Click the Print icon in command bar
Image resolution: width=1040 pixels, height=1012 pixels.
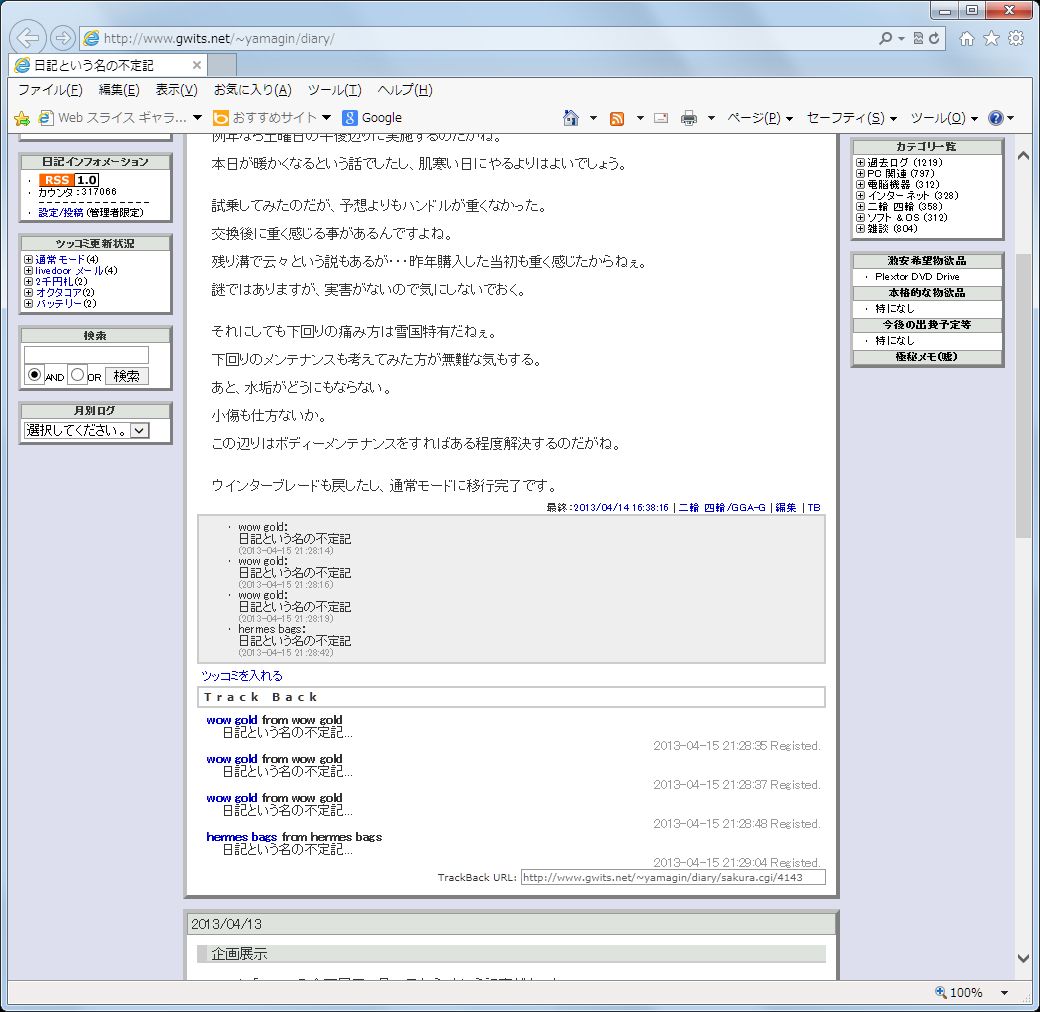(x=689, y=118)
